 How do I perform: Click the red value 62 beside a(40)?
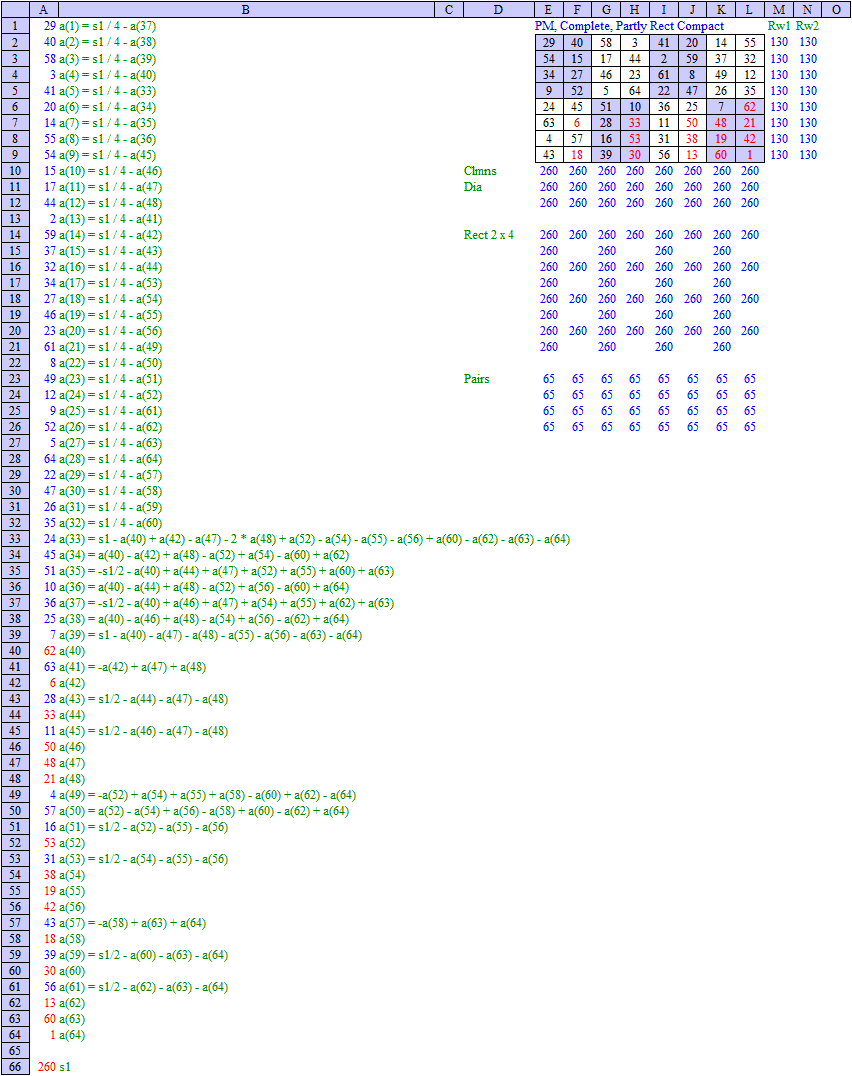[x=50, y=651]
